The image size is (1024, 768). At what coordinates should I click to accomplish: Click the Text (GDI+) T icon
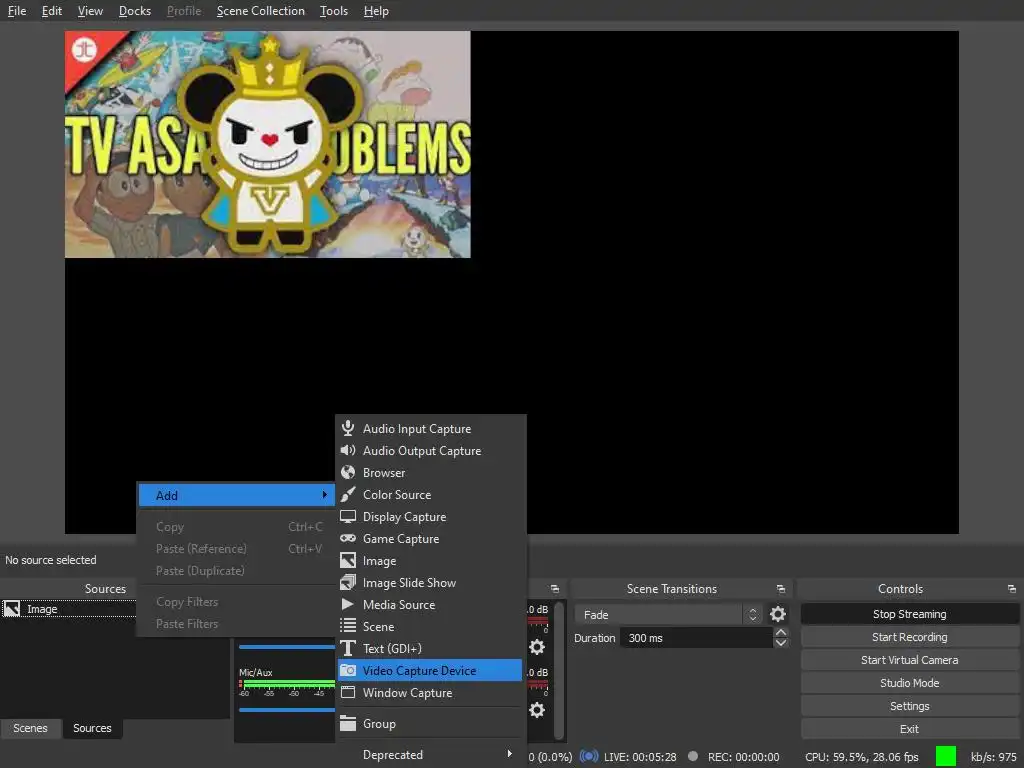(348, 648)
